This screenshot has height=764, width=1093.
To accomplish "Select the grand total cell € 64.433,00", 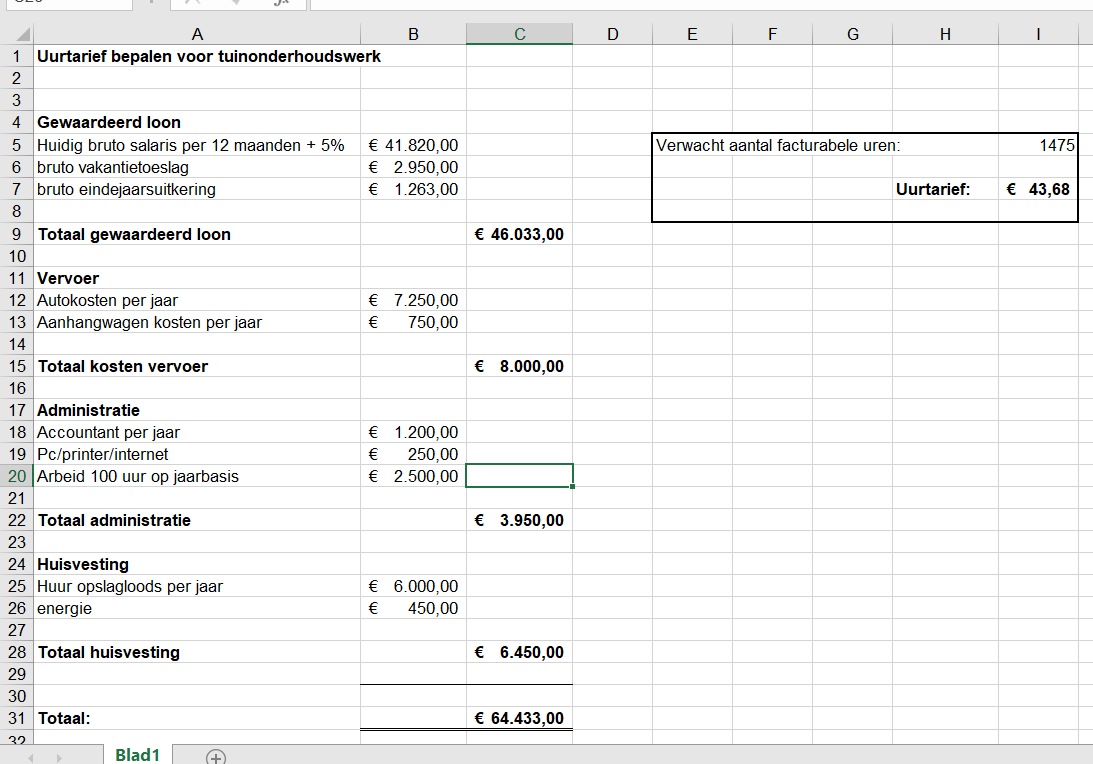I will pos(519,718).
